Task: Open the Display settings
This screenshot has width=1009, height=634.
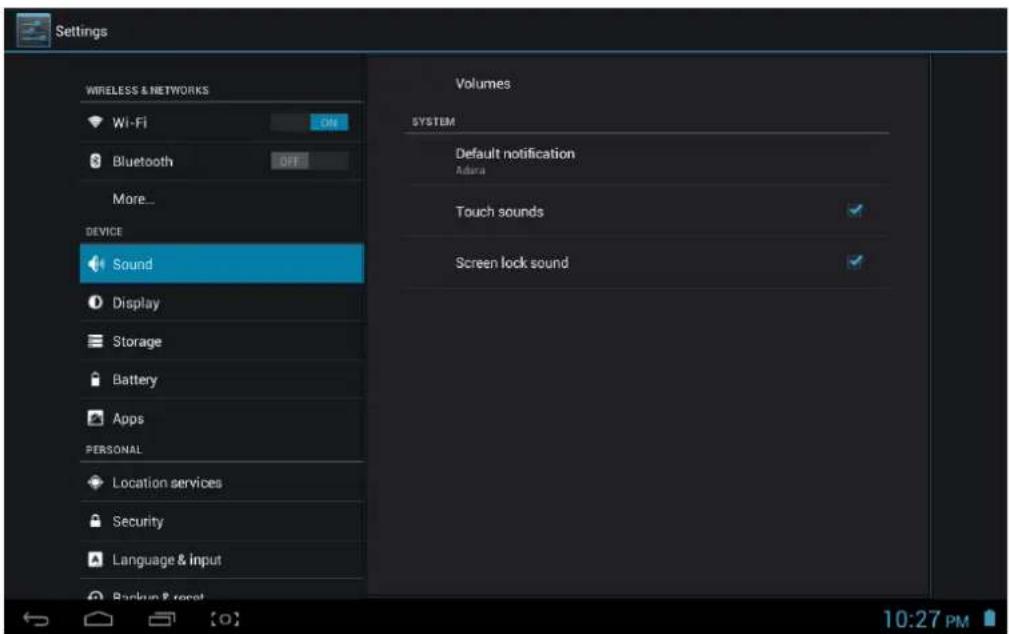Action: (x=222, y=303)
